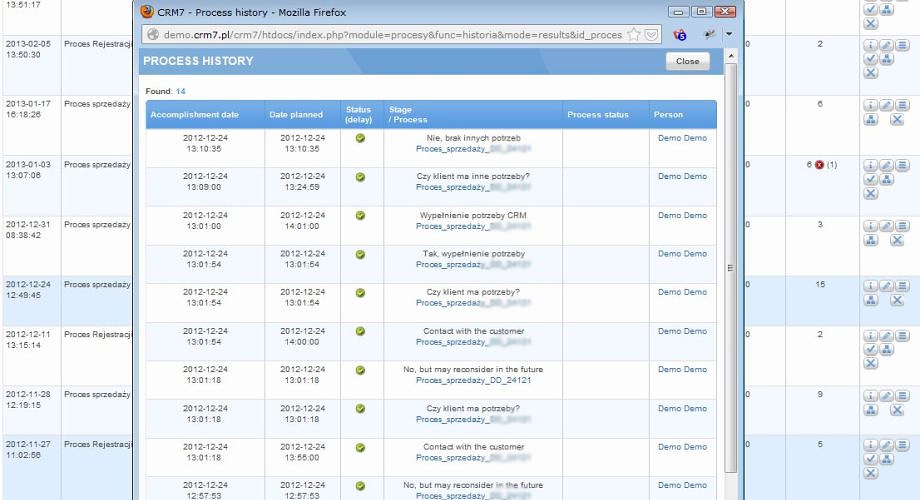This screenshot has height=500, width=920.
Task: Open list icon in 2012-12-31 08:38:42 row
Action: pos(902,226)
